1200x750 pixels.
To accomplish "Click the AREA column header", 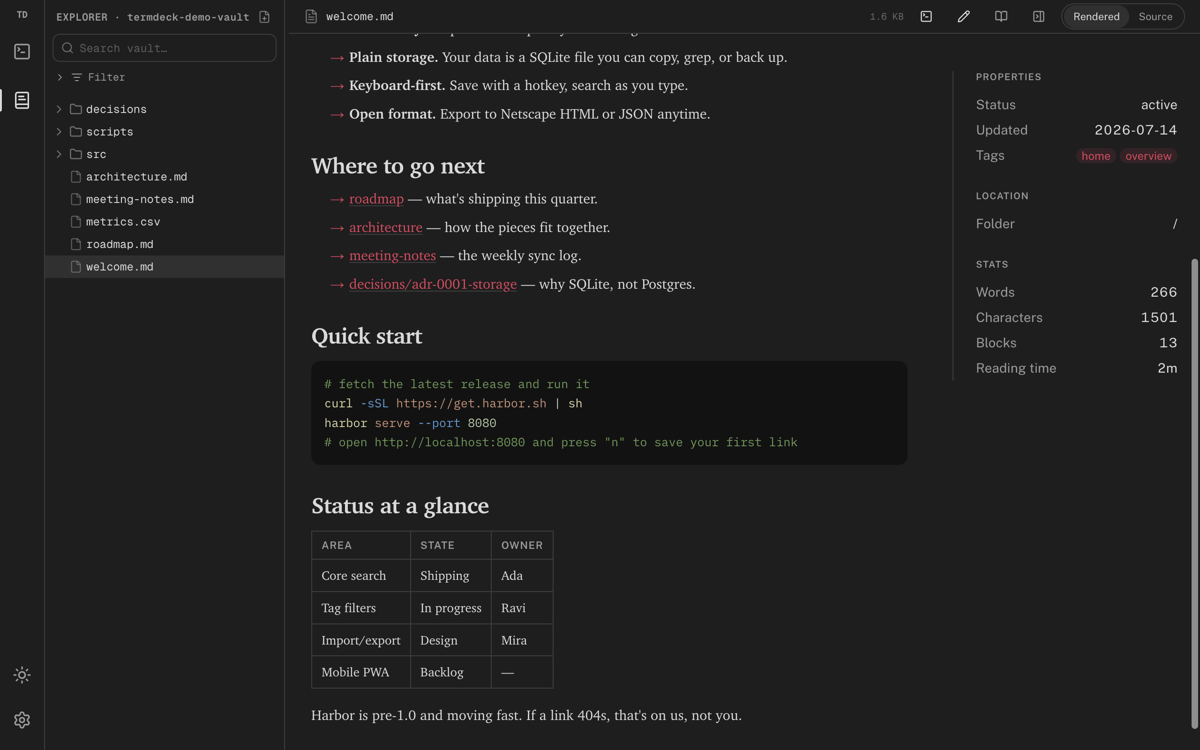I will tap(361, 545).
